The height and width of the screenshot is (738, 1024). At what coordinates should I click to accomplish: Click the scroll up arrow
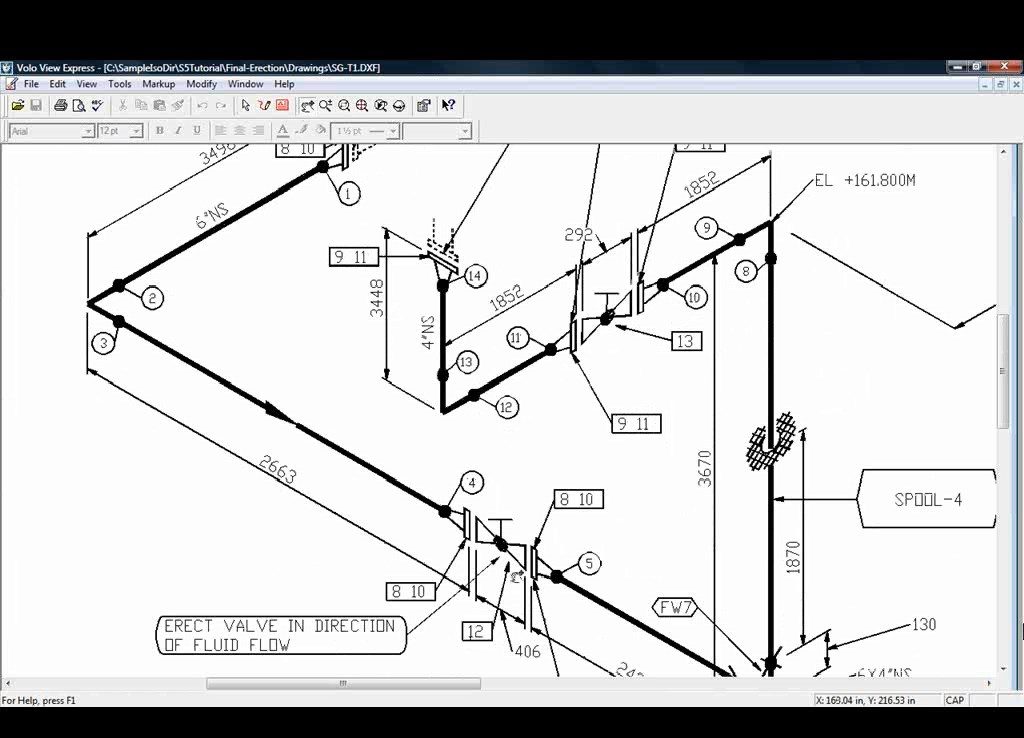[1003, 152]
